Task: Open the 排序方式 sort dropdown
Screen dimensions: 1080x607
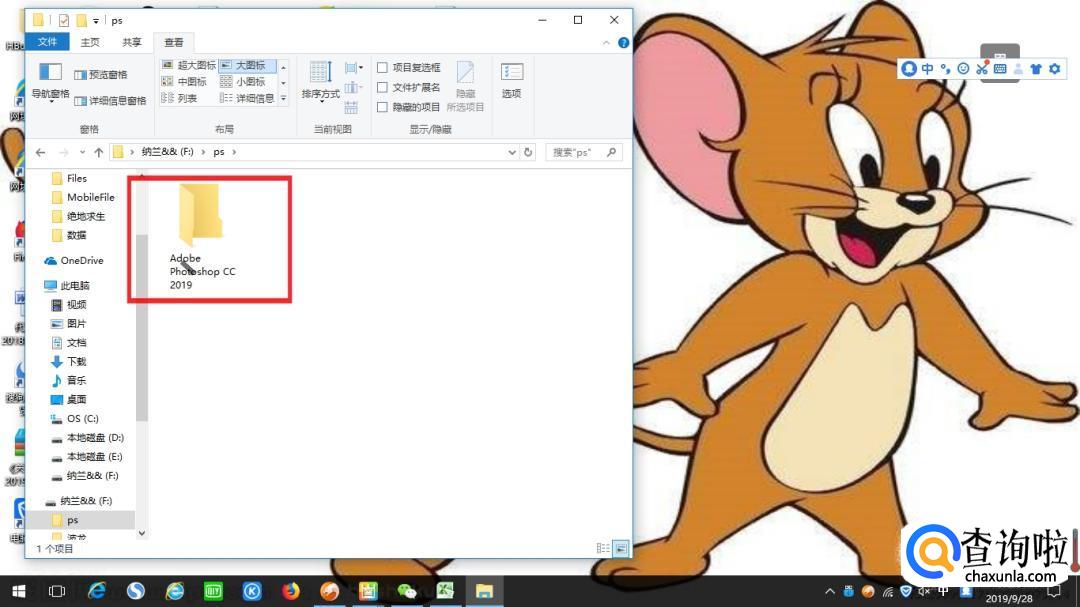Action: click(x=320, y=81)
